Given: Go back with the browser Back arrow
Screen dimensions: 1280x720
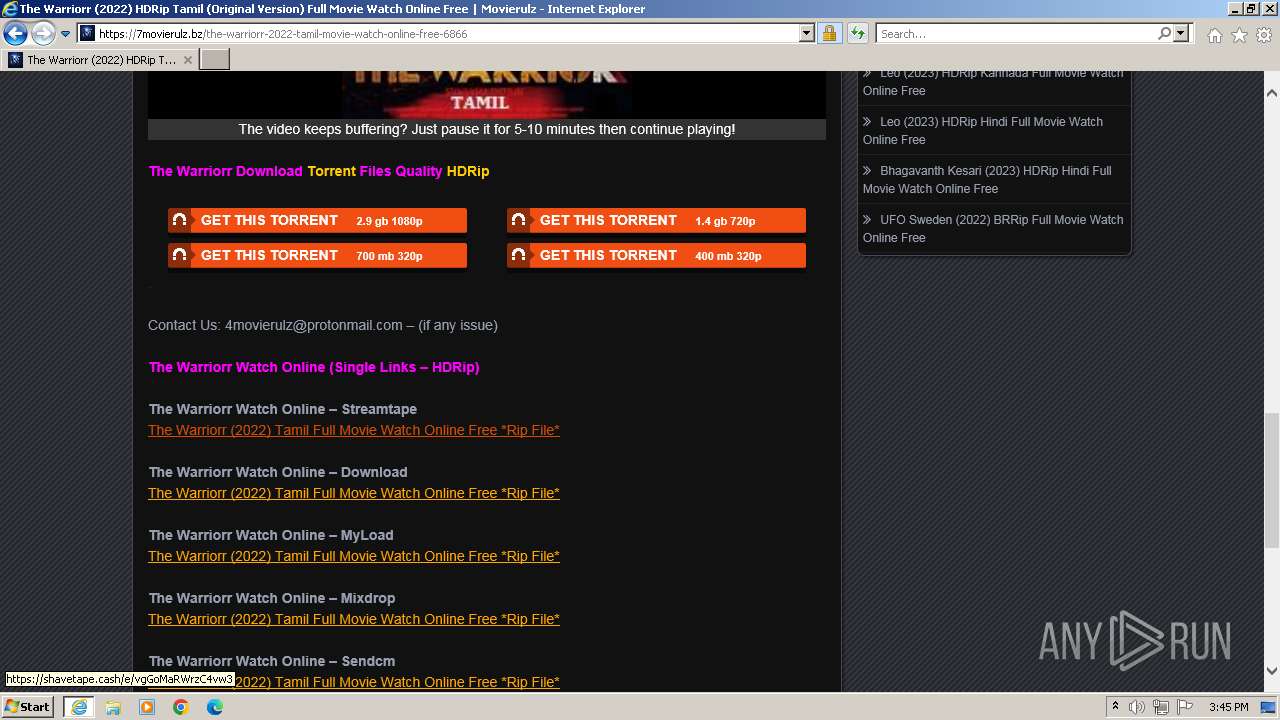Looking at the screenshot, I should pyautogui.click(x=15, y=34).
